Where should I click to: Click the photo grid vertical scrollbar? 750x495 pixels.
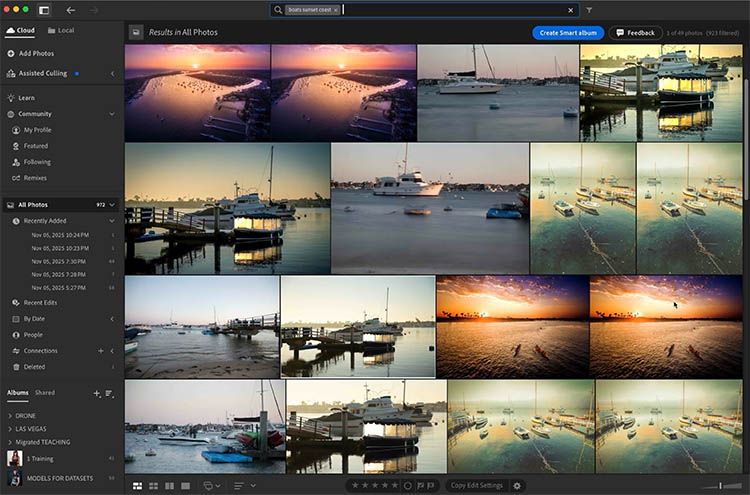[746, 139]
